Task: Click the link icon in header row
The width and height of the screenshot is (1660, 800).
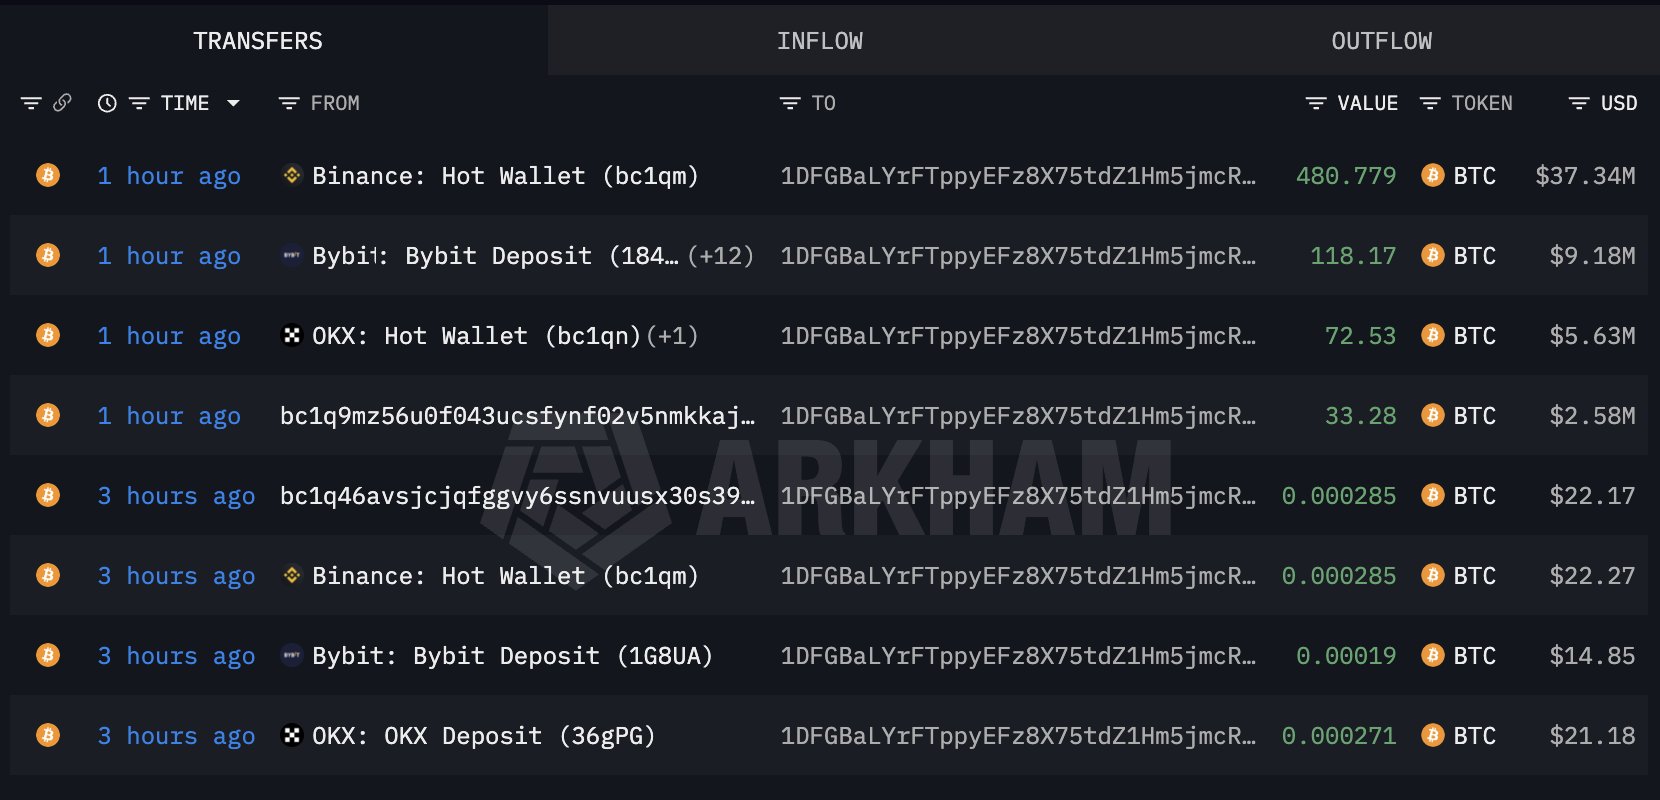Action: (x=62, y=103)
